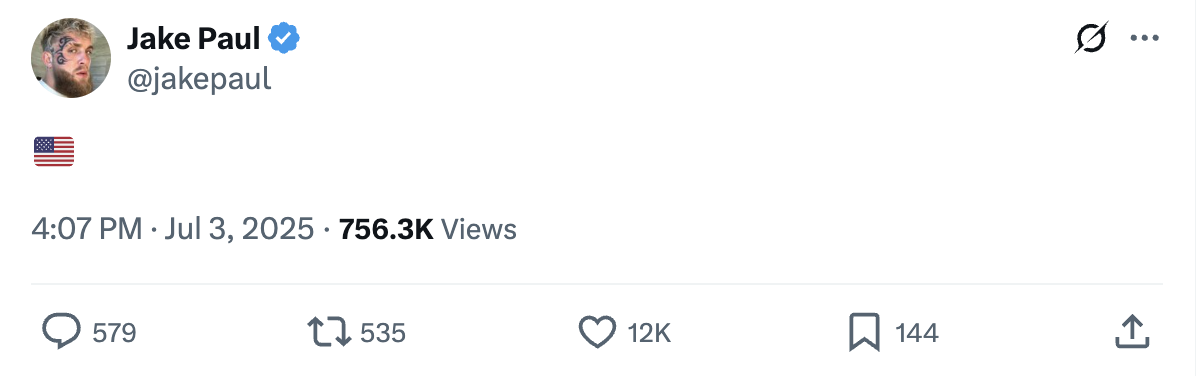Click the 535 reposts count
1196x376 pixels.
pos(383,333)
